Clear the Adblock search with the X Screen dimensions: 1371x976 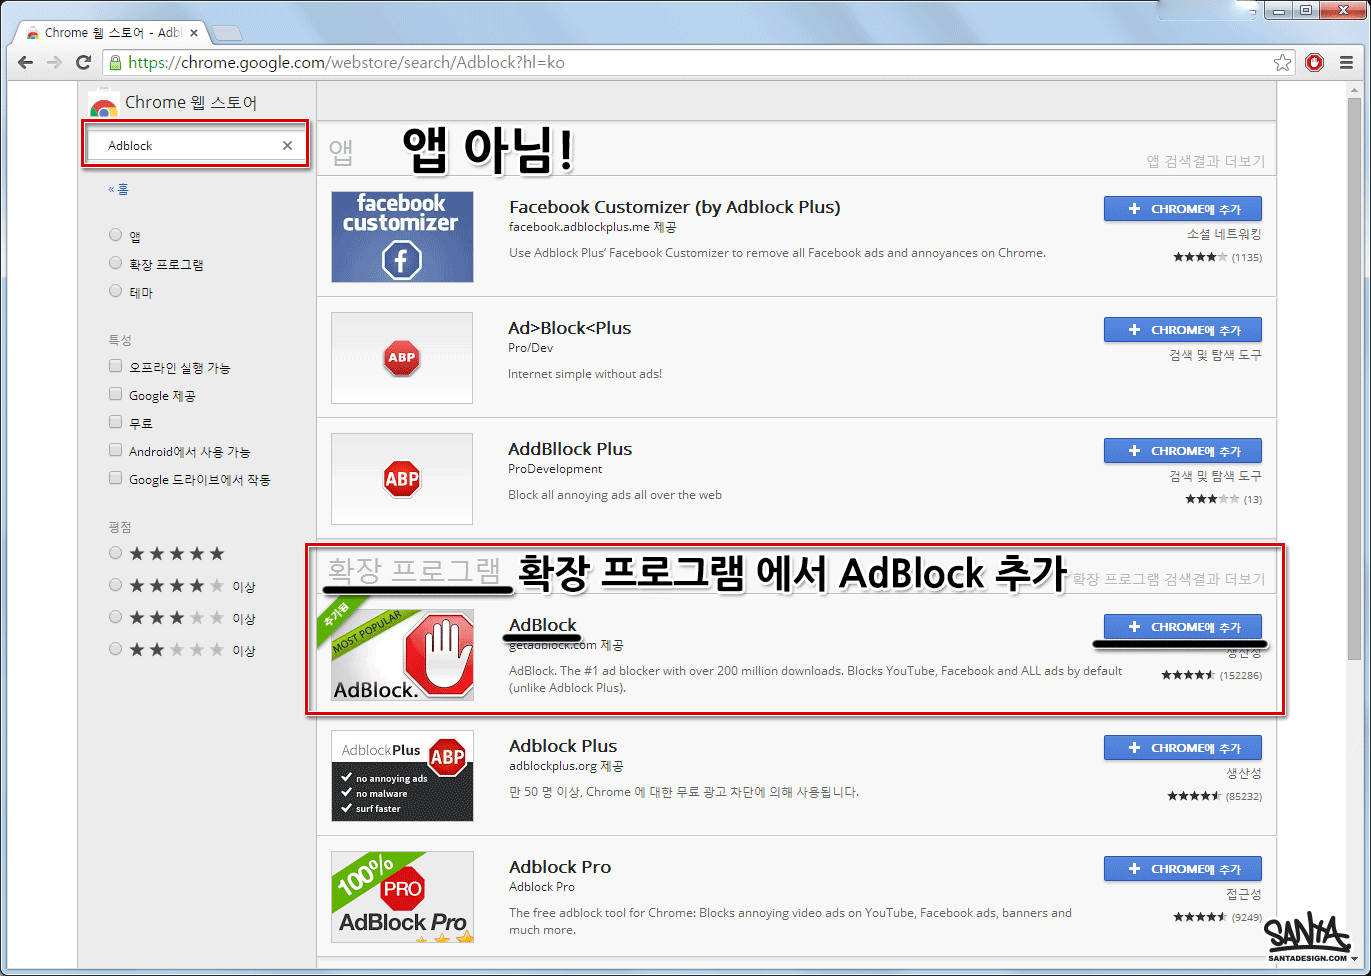point(287,146)
